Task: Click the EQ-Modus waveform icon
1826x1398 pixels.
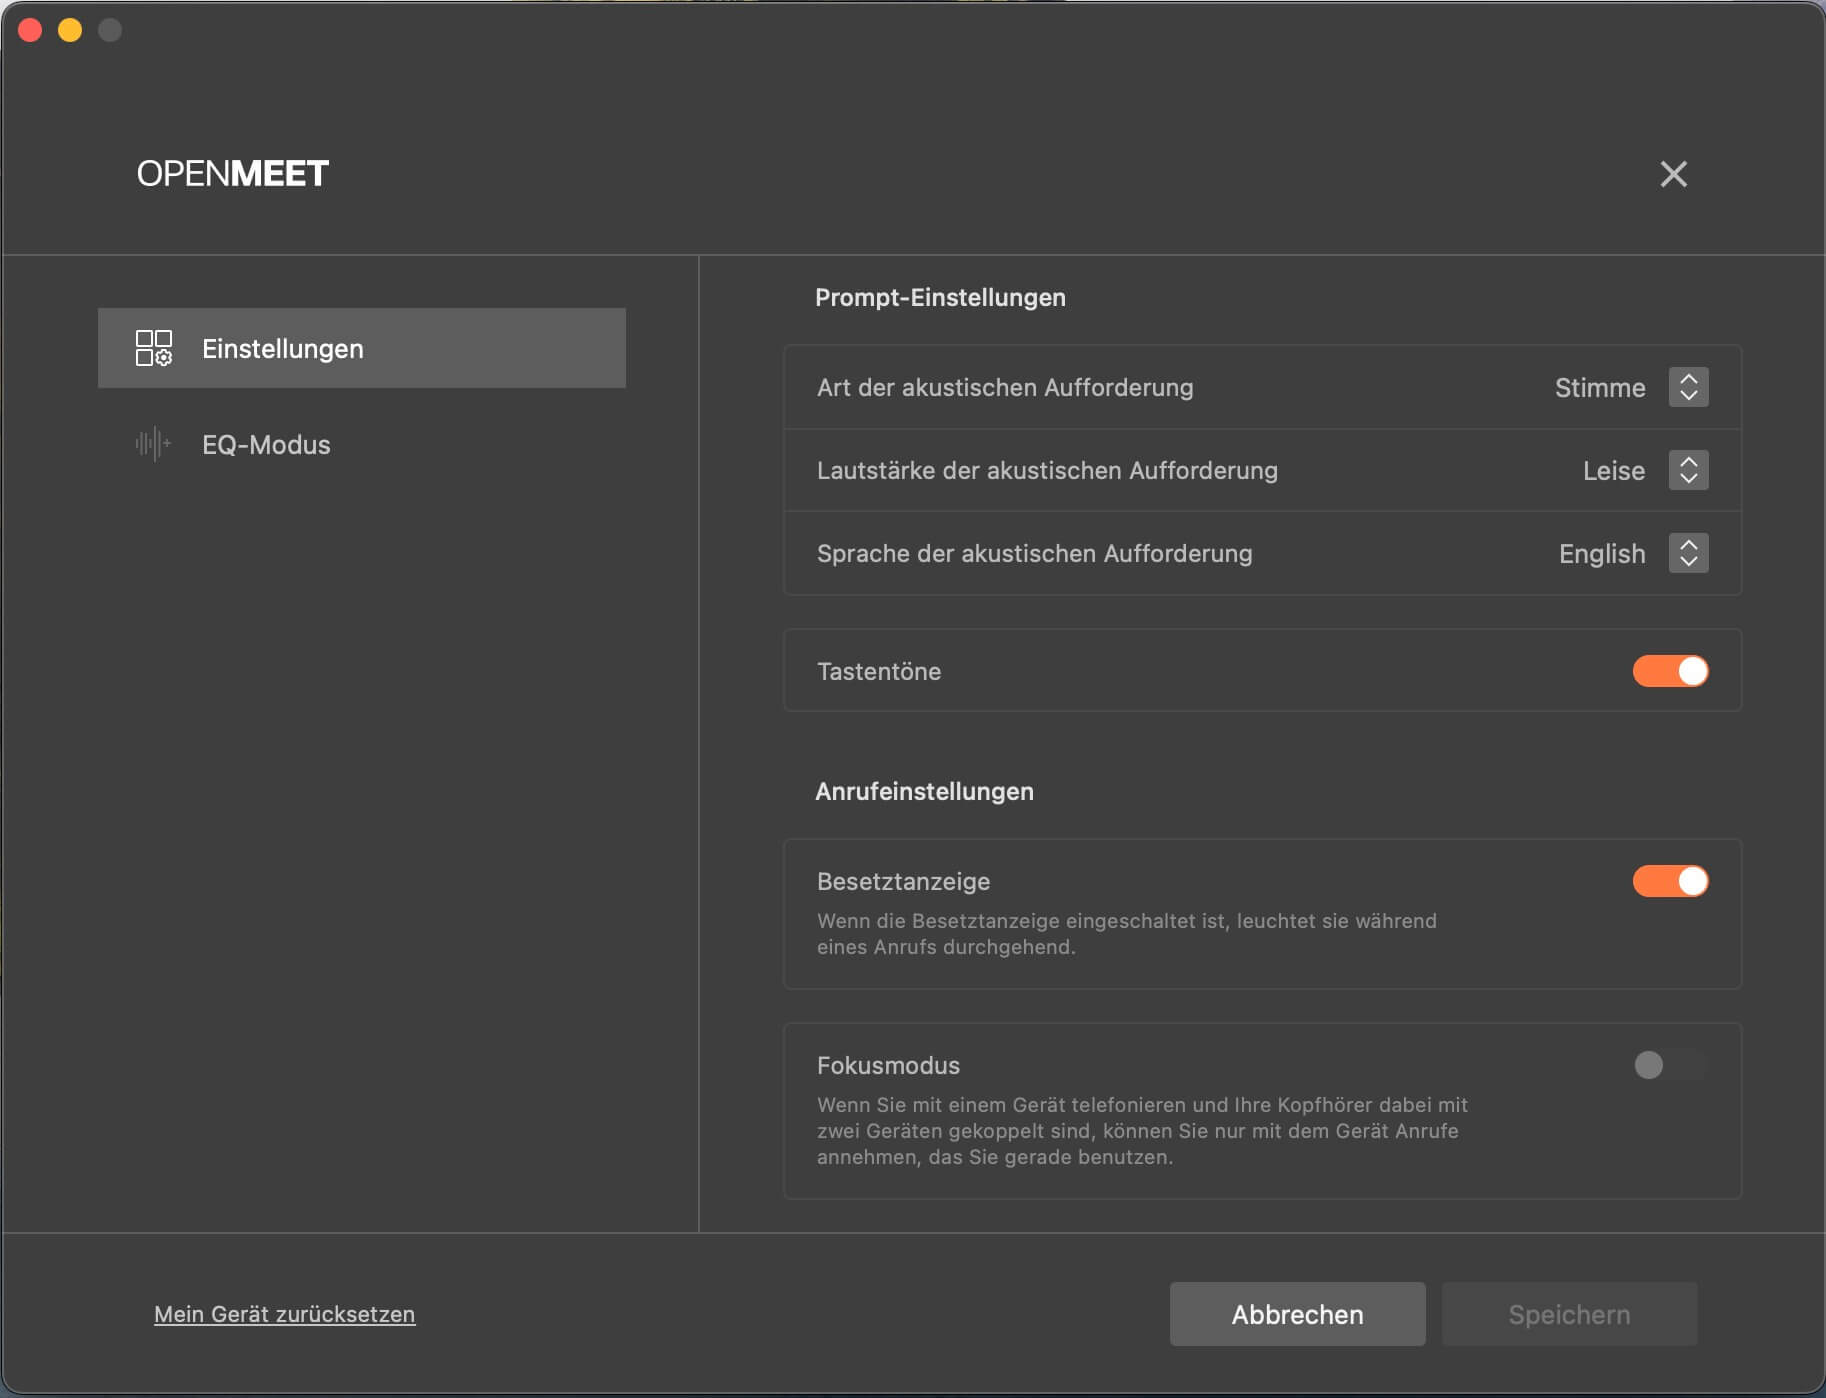Action: click(154, 444)
